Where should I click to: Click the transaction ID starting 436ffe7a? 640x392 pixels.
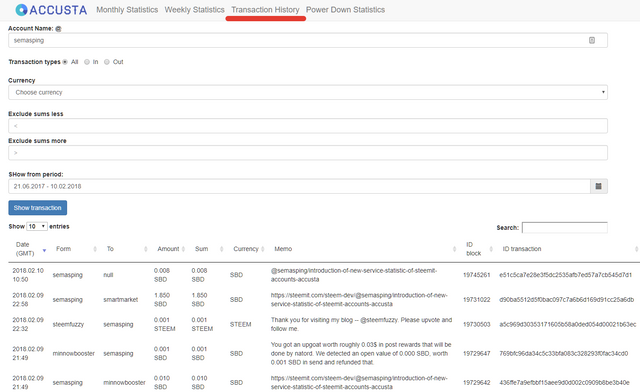[564, 383]
